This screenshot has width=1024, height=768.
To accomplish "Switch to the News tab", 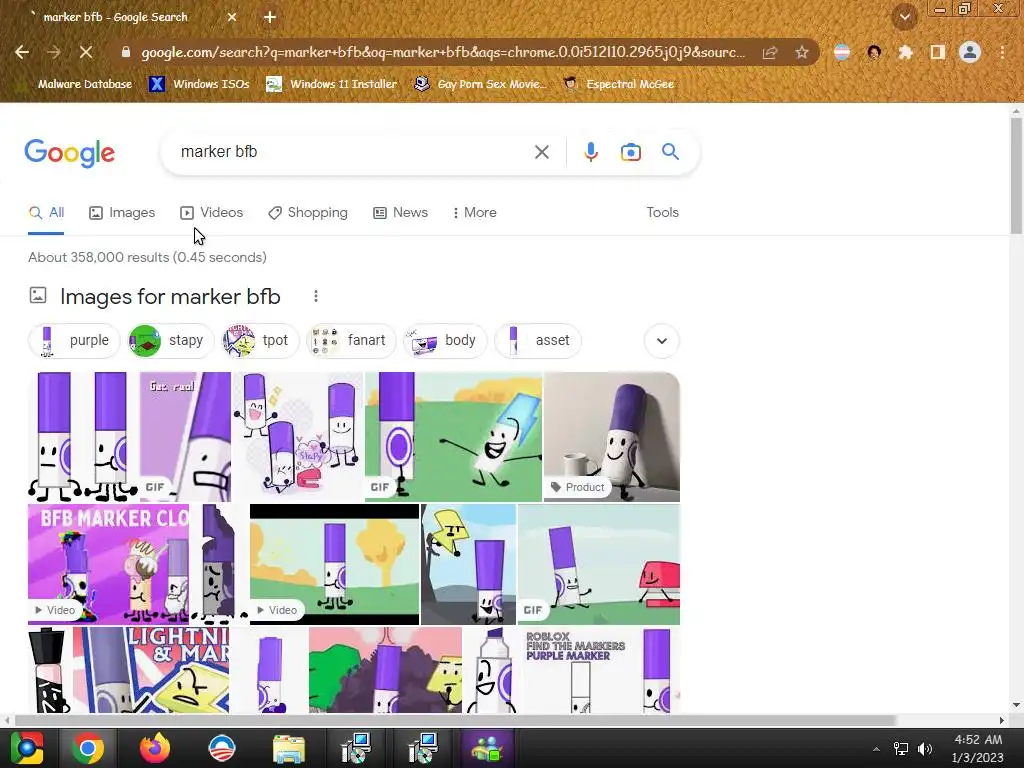I will 400,212.
